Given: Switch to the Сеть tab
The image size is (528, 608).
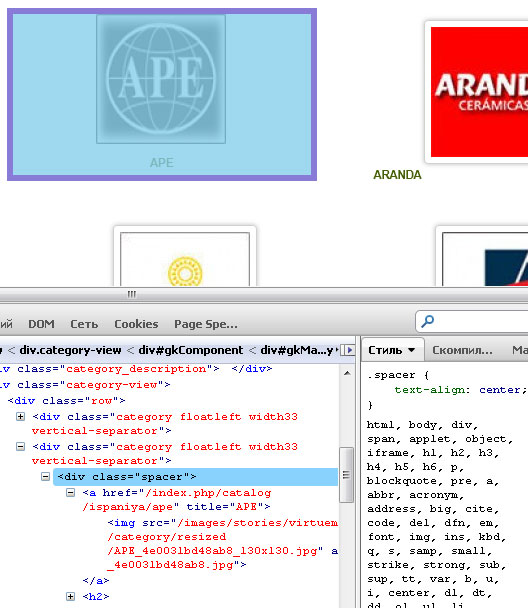Looking at the screenshot, I should [84, 324].
